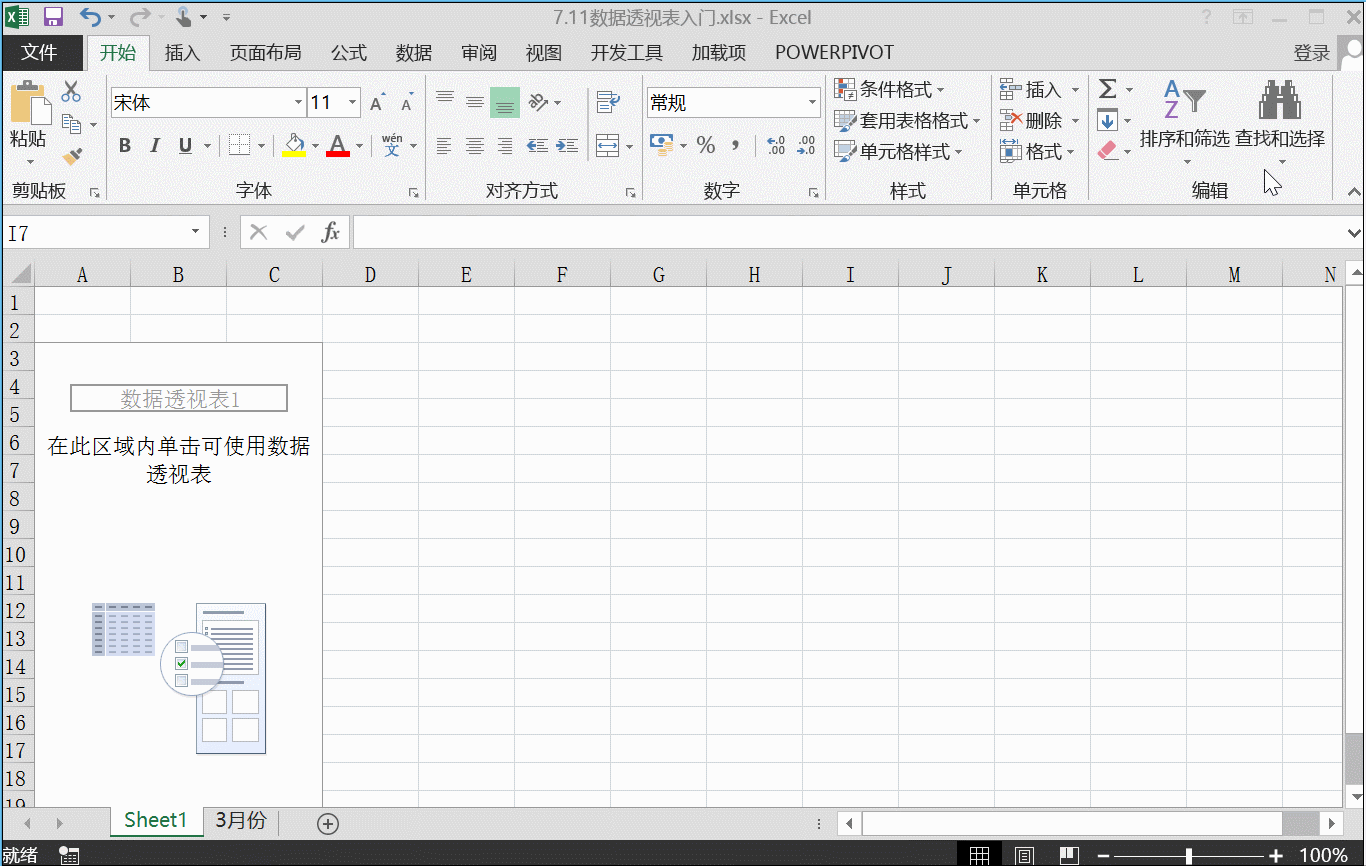1366x866 pixels.
Task: Select the Format Painter brush icon
Action: click(72, 155)
